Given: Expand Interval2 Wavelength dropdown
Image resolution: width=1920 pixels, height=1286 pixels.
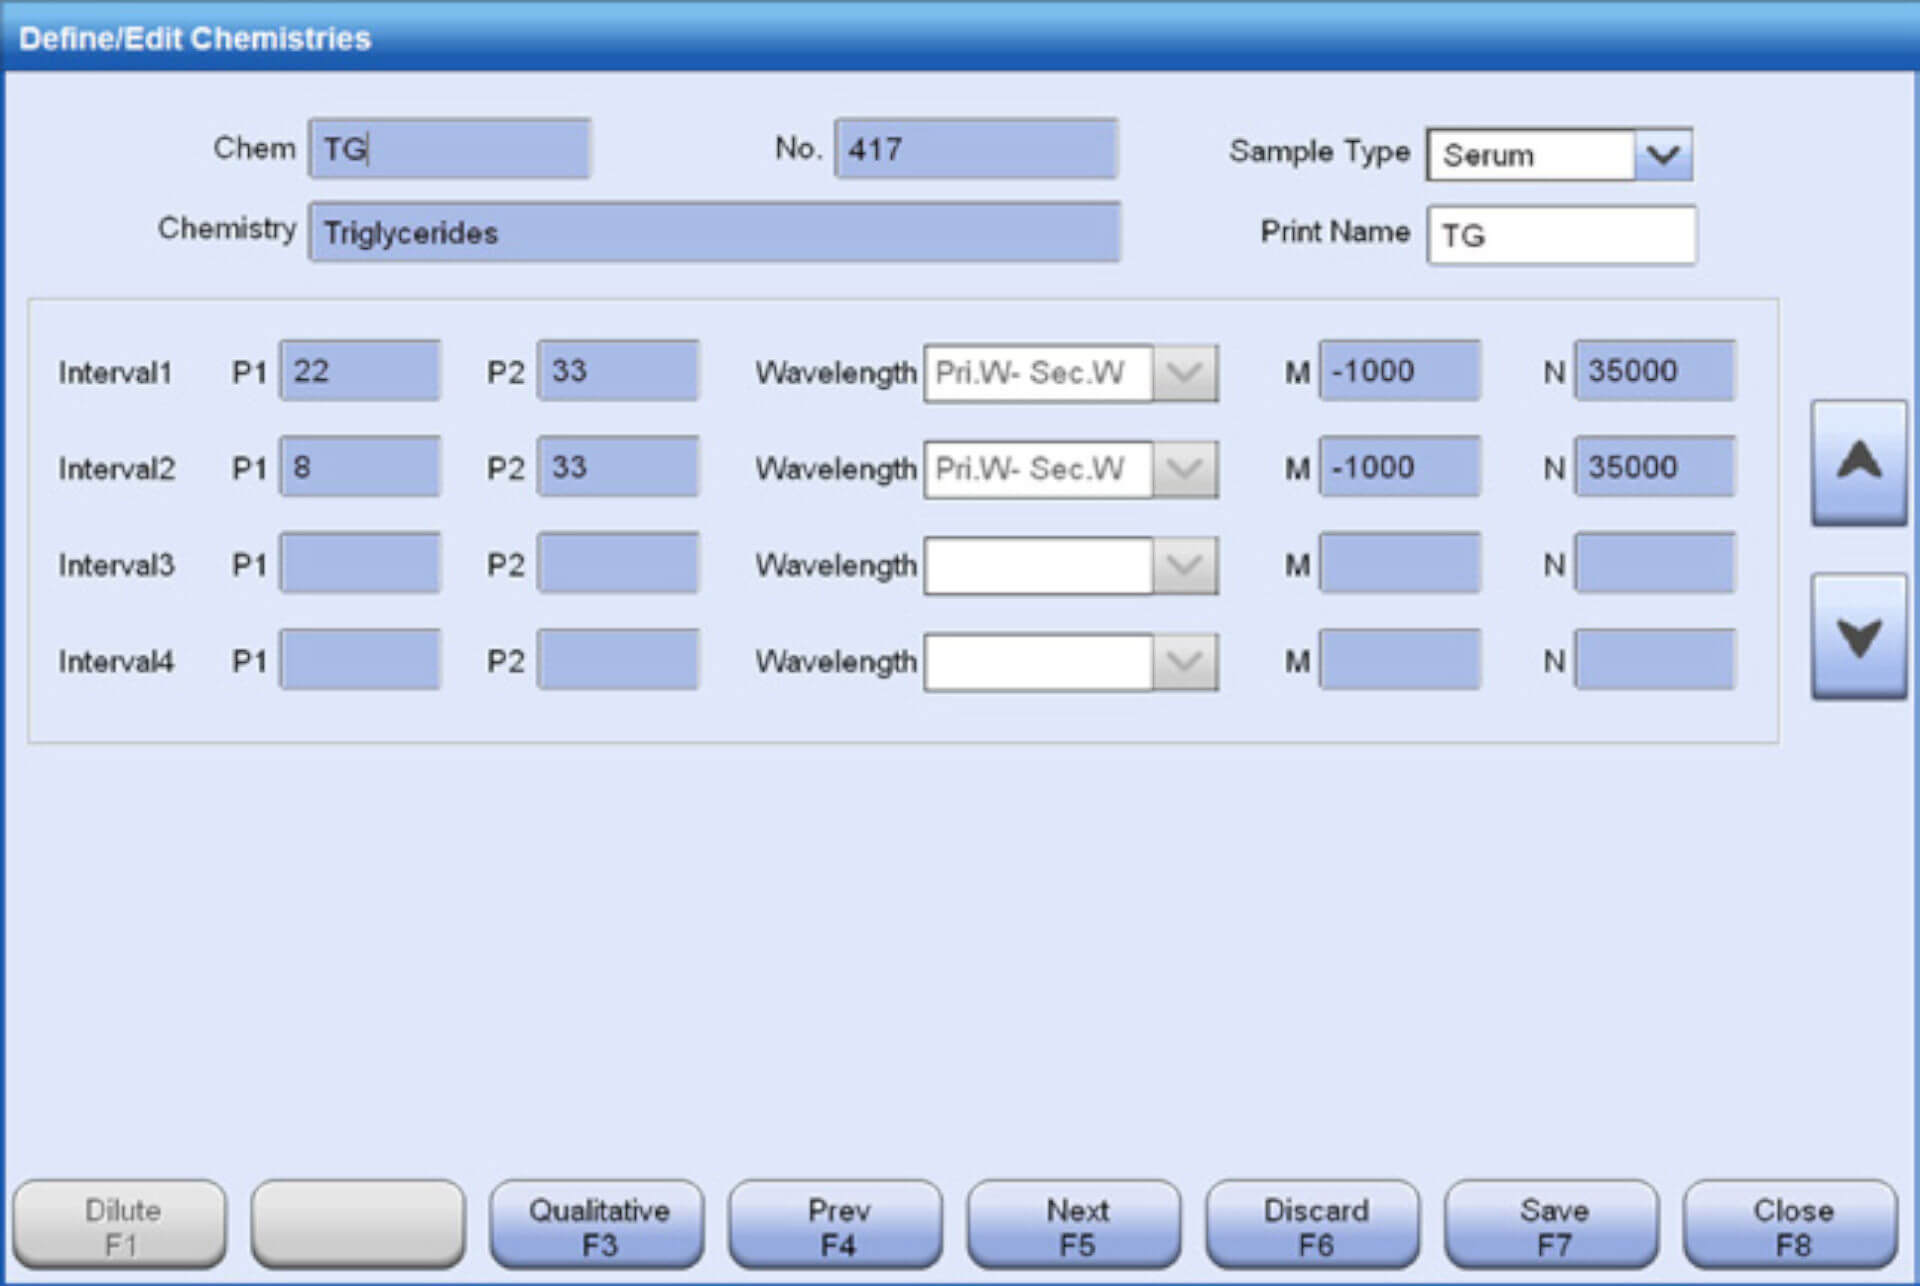Looking at the screenshot, I should coord(1185,469).
